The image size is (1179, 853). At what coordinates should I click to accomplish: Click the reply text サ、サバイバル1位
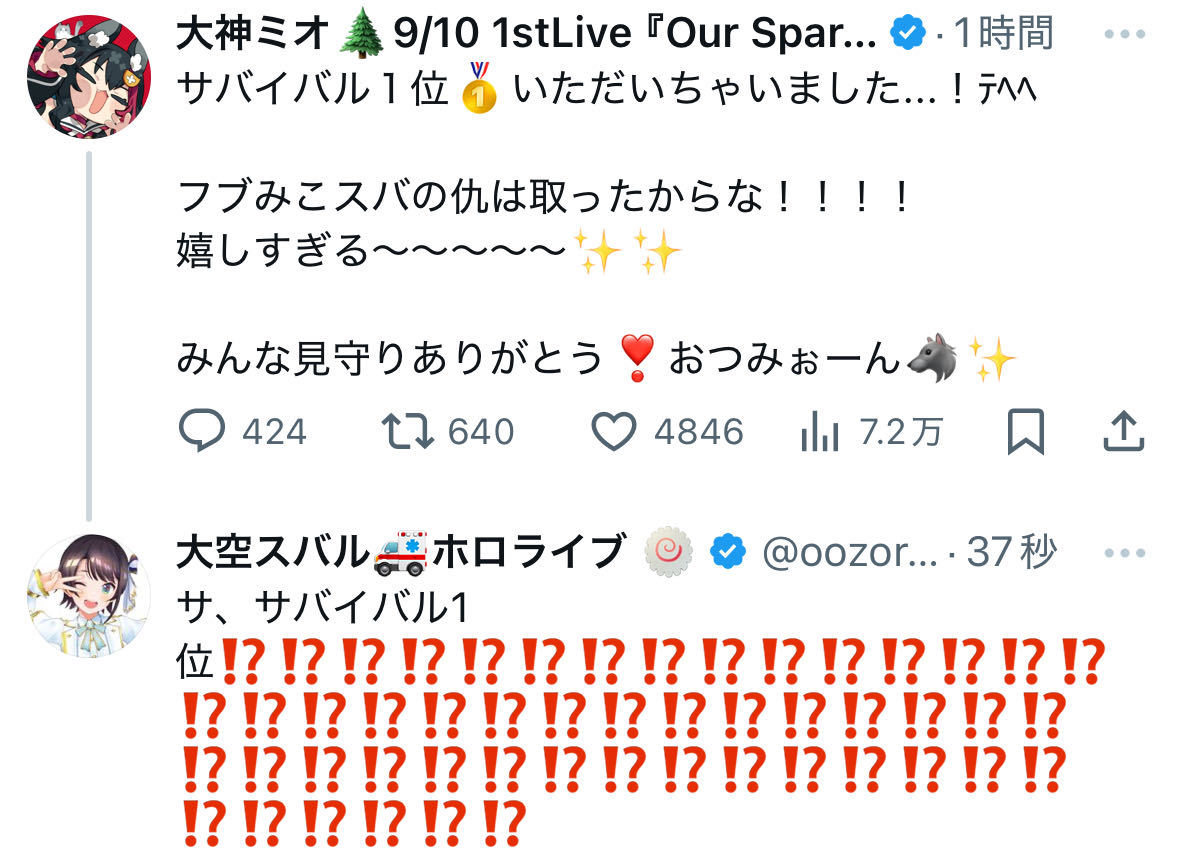323,634
